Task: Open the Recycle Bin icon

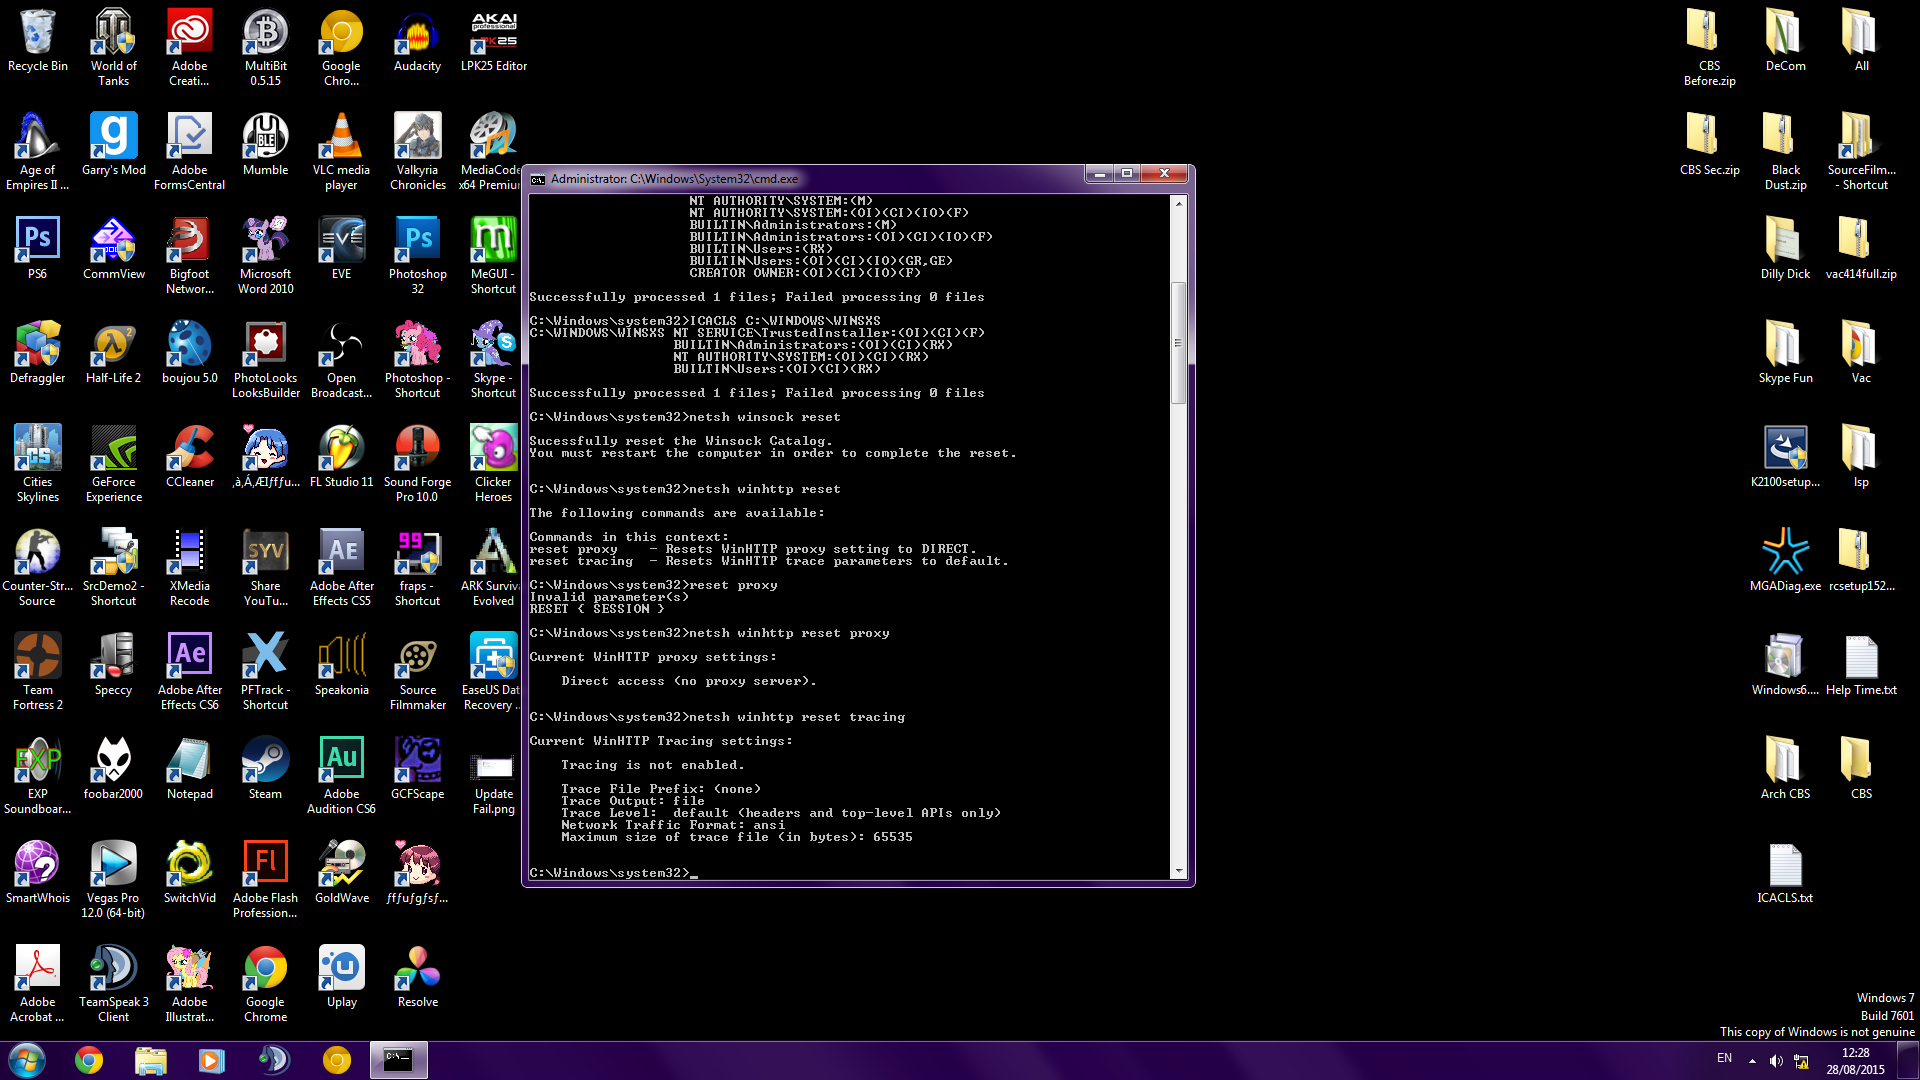Action: [x=37, y=41]
